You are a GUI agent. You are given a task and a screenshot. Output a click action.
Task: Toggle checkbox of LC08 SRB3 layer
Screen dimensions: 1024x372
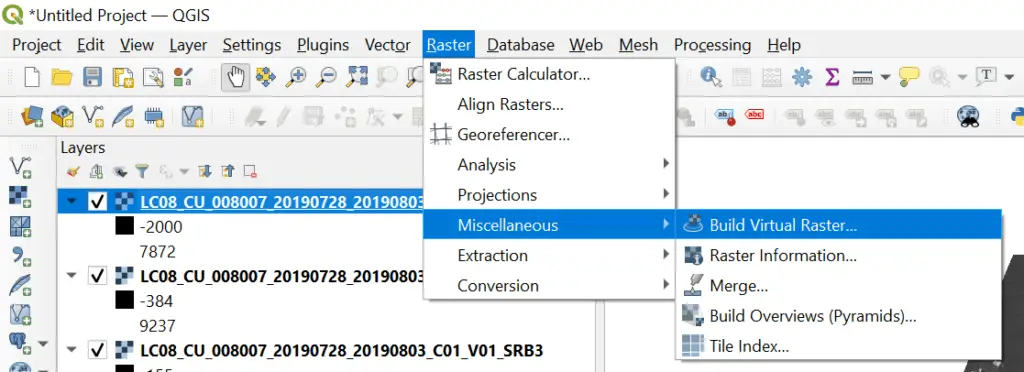(98, 350)
